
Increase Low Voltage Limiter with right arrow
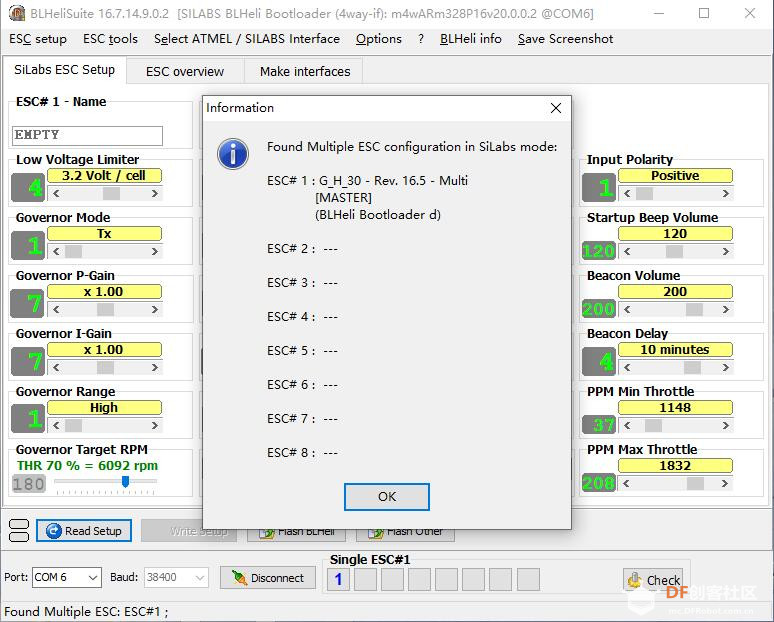point(155,194)
